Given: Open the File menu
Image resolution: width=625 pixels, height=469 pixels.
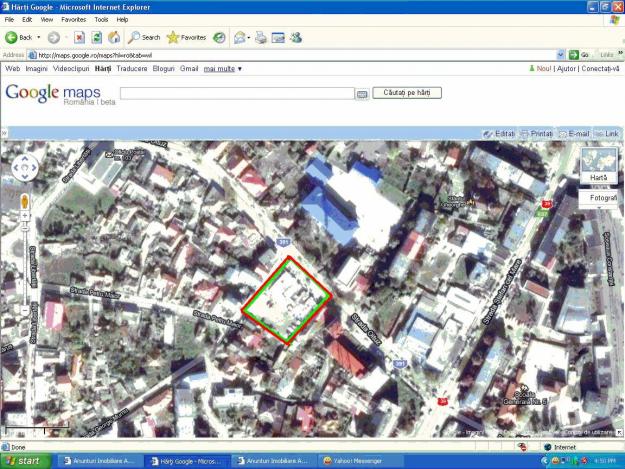Looking at the screenshot, I should pos(9,20).
